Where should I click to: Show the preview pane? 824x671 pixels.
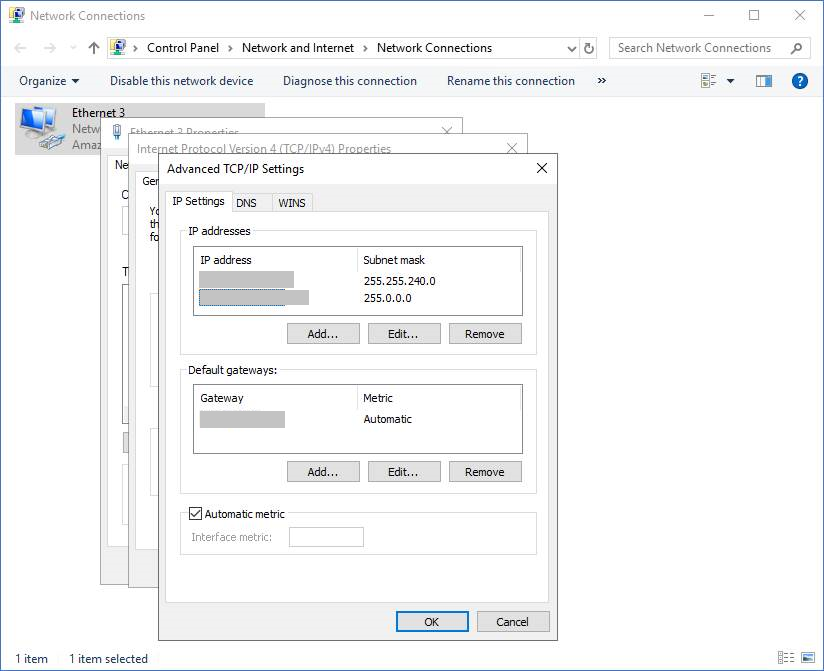pyautogui.click(x=764, y=81)
